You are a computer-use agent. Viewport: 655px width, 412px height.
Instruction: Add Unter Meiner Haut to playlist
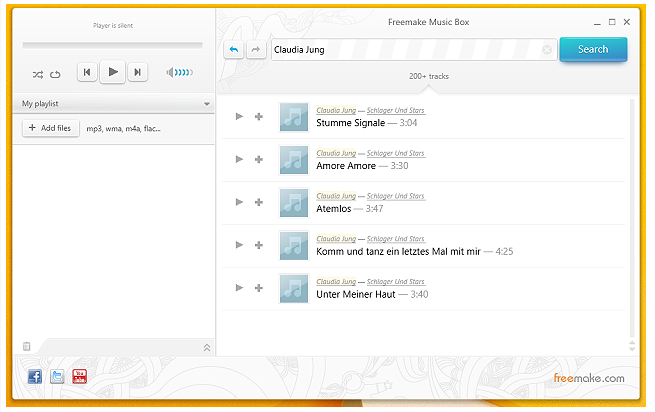[x=259, y=288]
